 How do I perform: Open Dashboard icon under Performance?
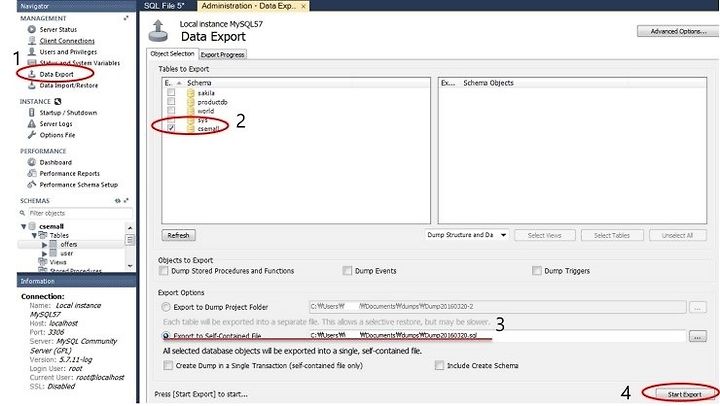[32, 162]
